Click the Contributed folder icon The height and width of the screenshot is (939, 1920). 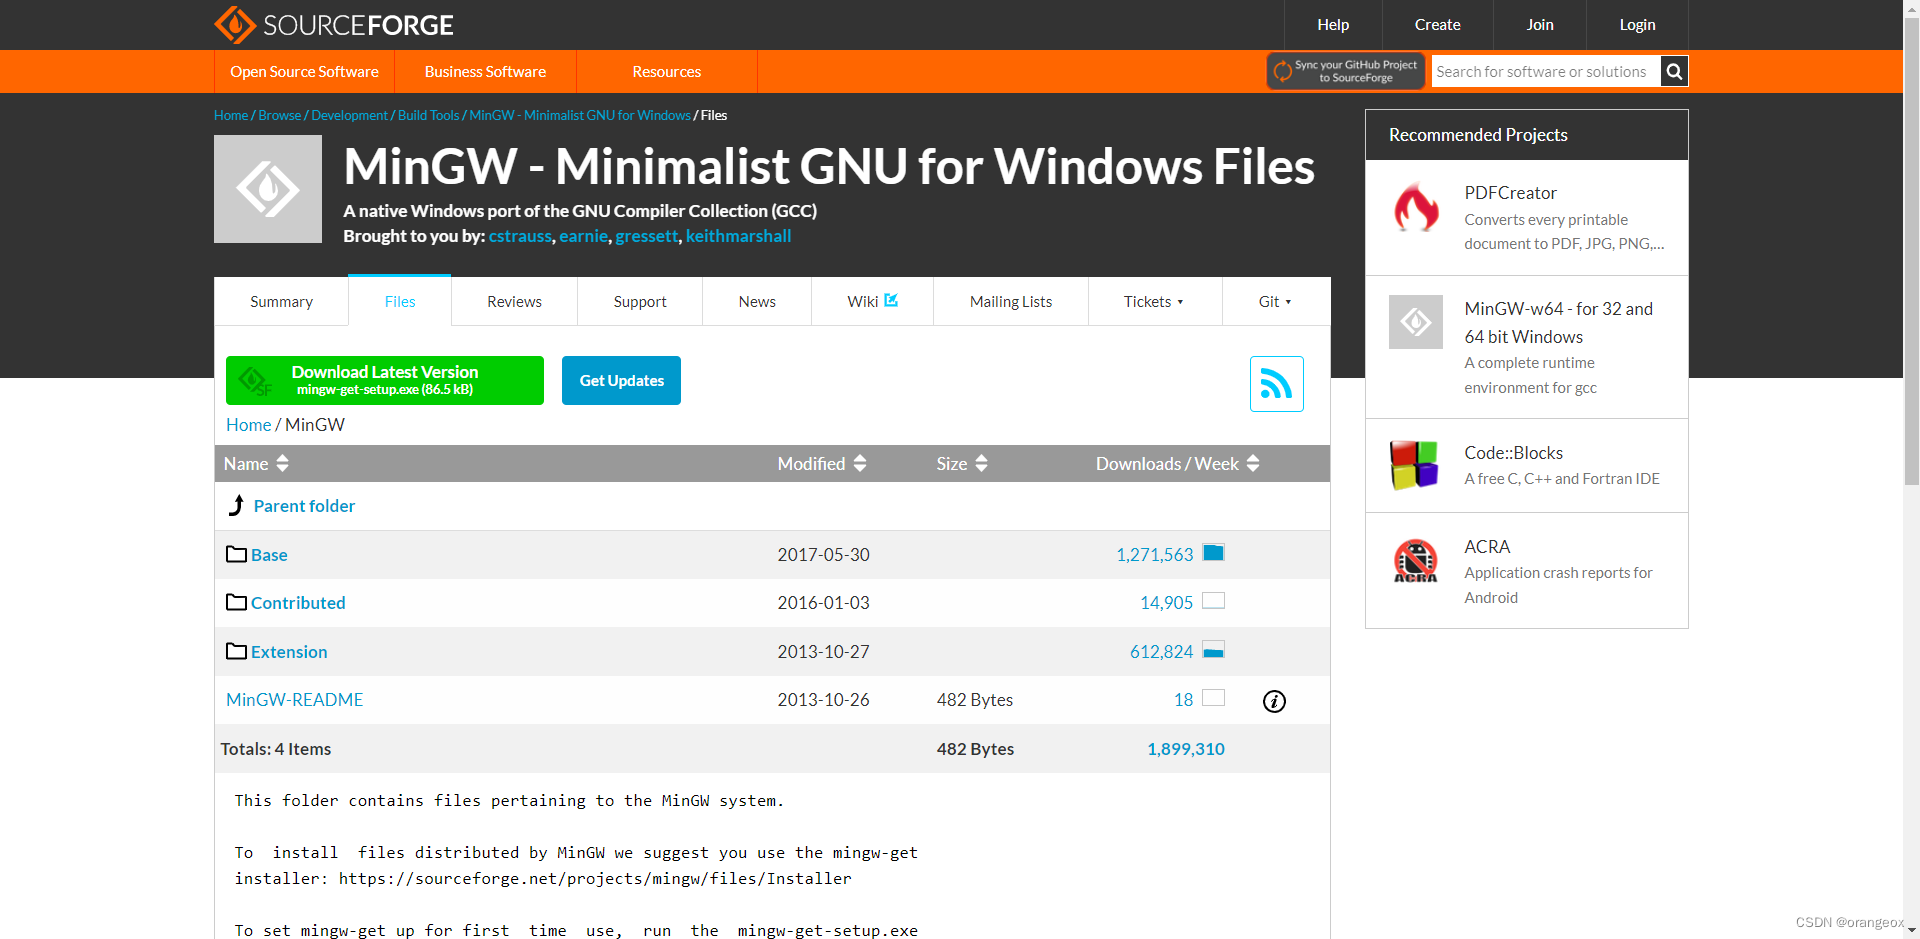(x=236, y=602)
